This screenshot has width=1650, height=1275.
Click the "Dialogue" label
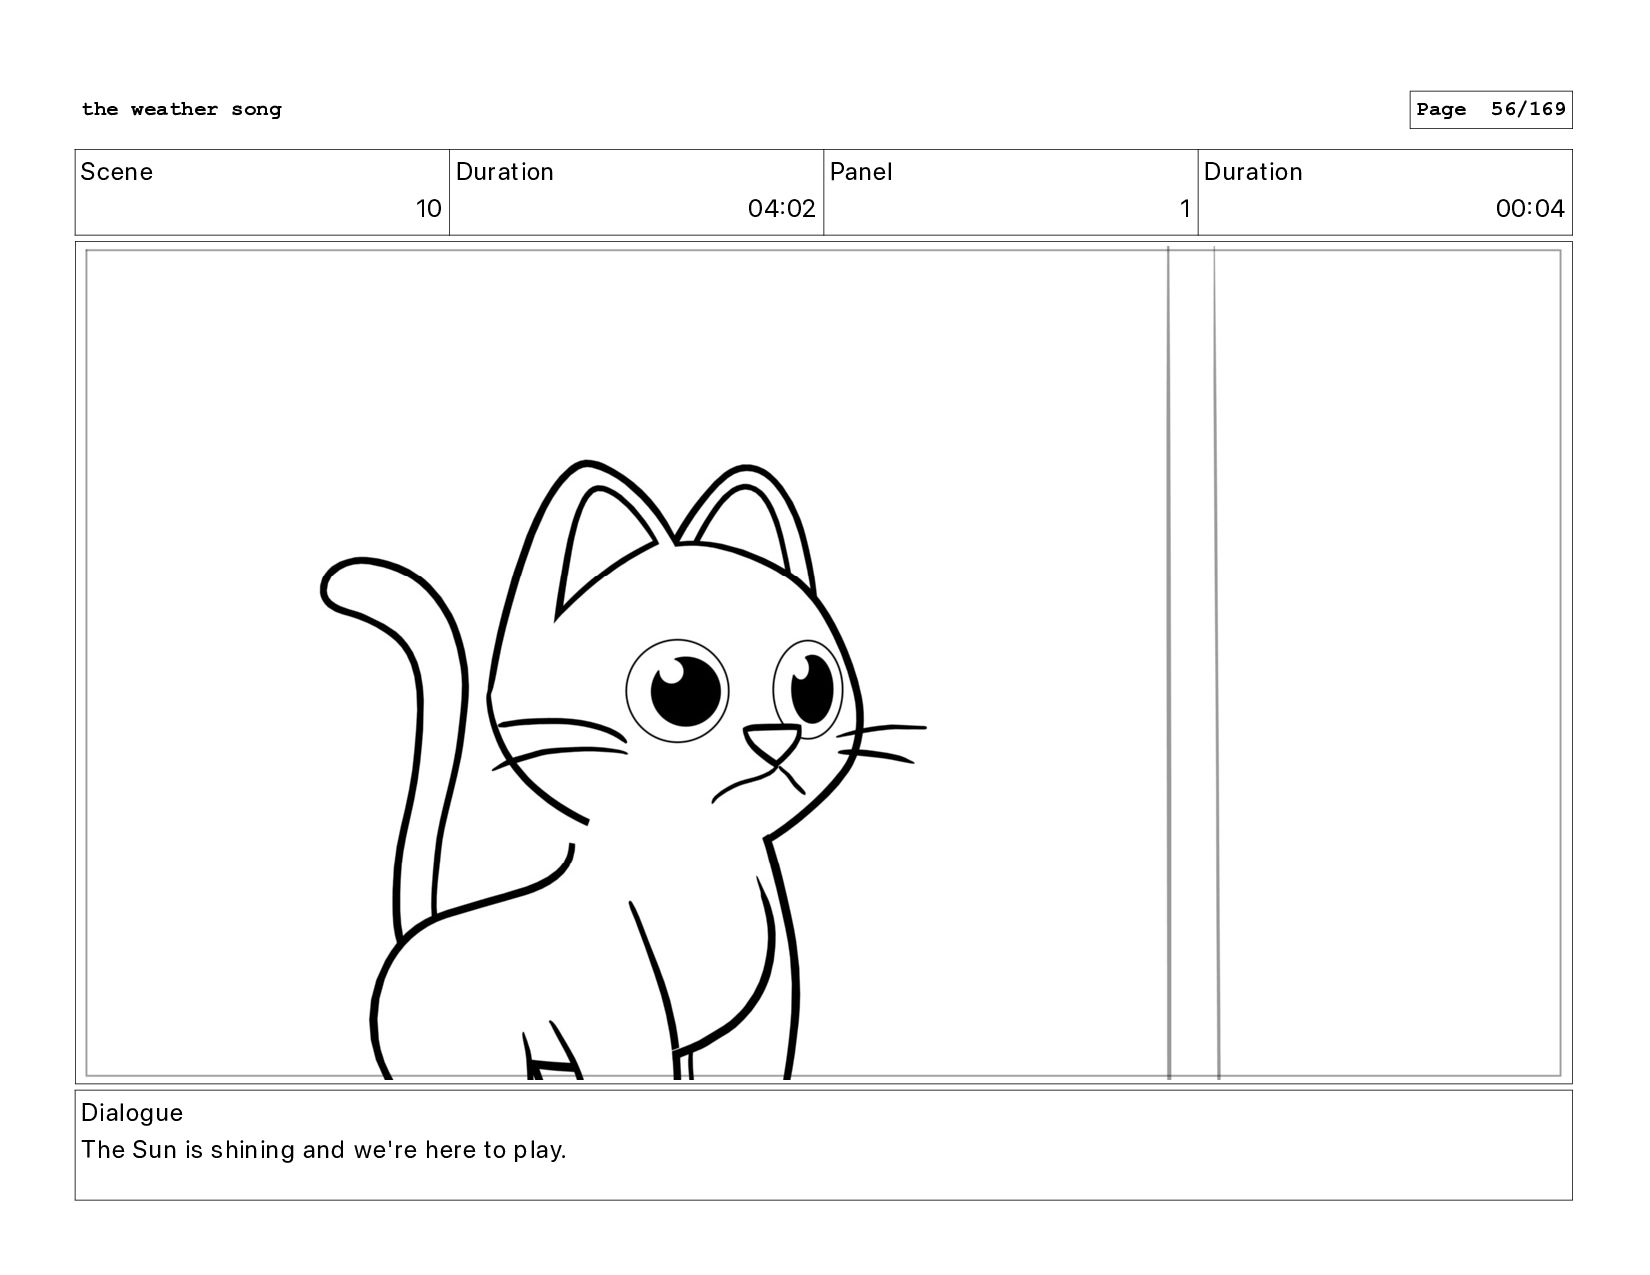pyautogui.click(x=132, y=1113)
